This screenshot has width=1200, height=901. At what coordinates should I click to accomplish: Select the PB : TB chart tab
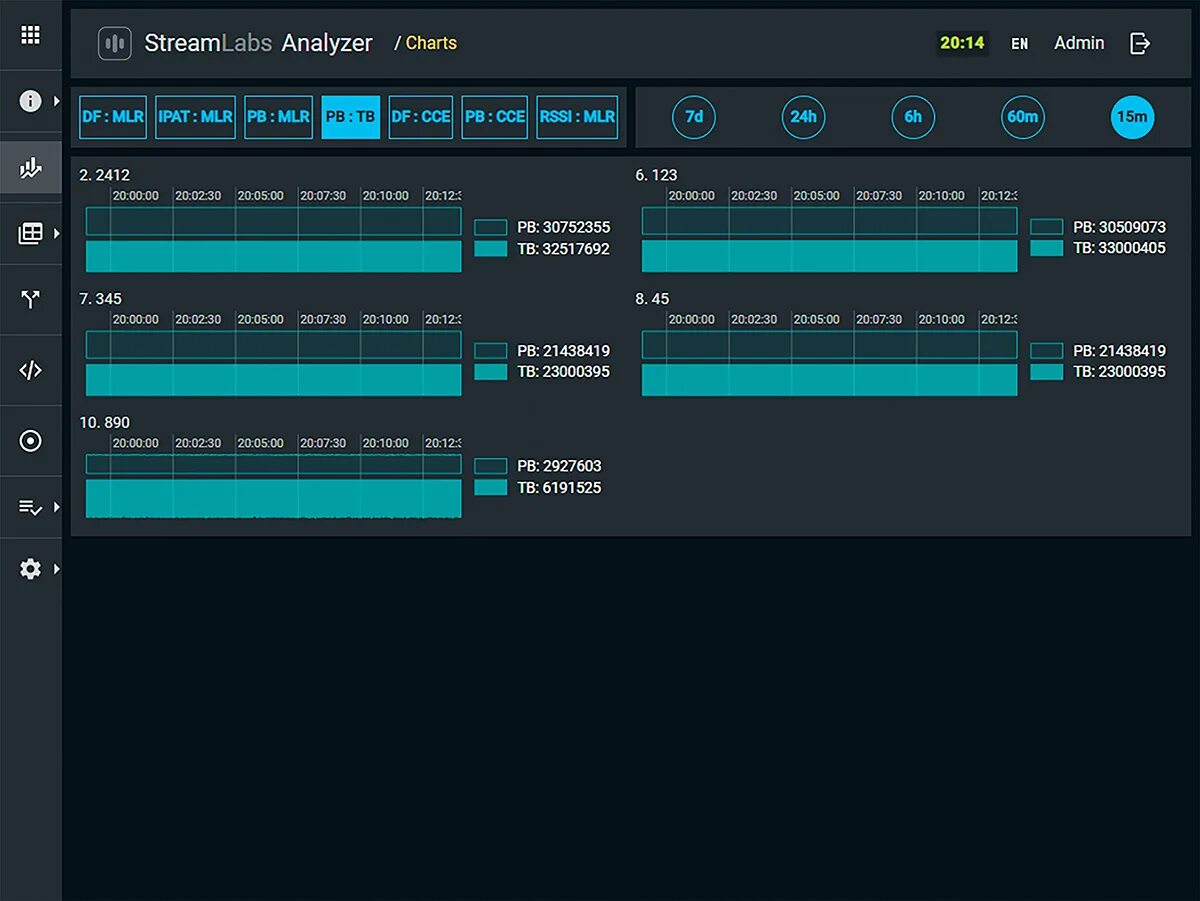tap(350, 117)
